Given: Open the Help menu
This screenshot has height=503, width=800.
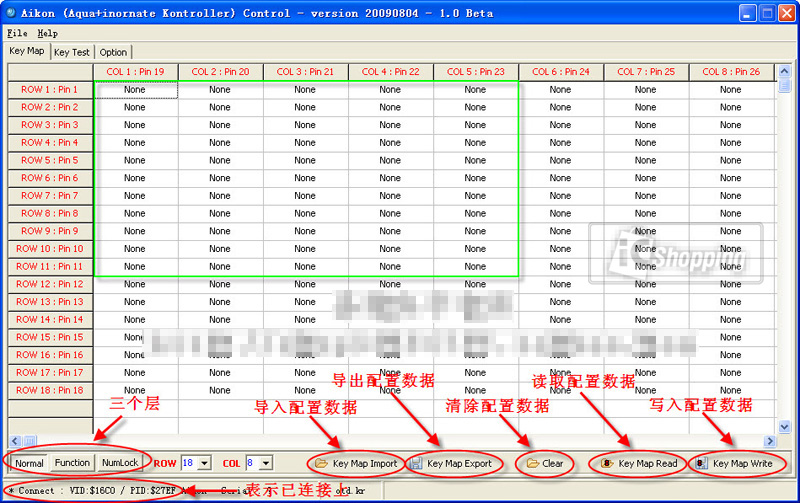Looking at the screenshot, I should tap(47, 33).
